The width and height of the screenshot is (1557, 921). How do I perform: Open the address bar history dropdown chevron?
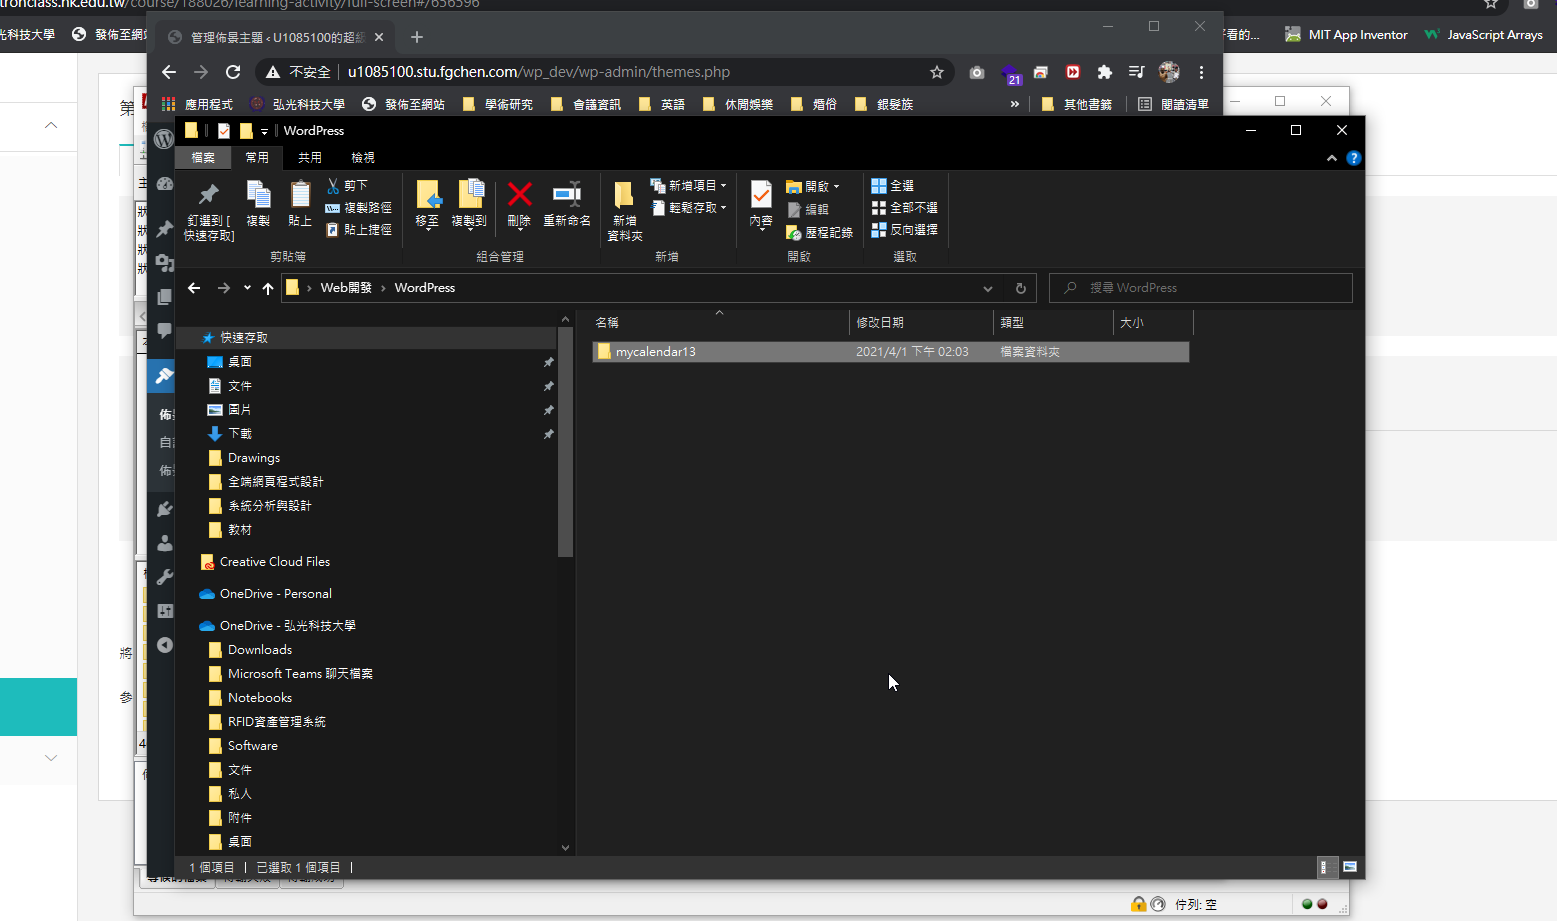pos(988,288)
